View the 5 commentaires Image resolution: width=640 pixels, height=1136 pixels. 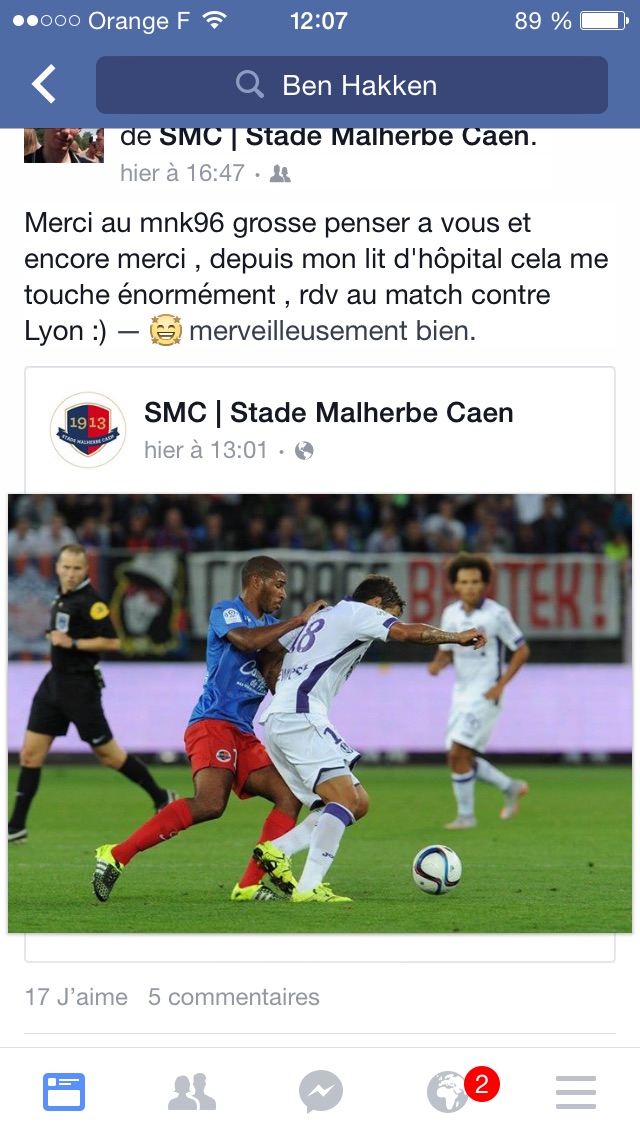(233, 997)
